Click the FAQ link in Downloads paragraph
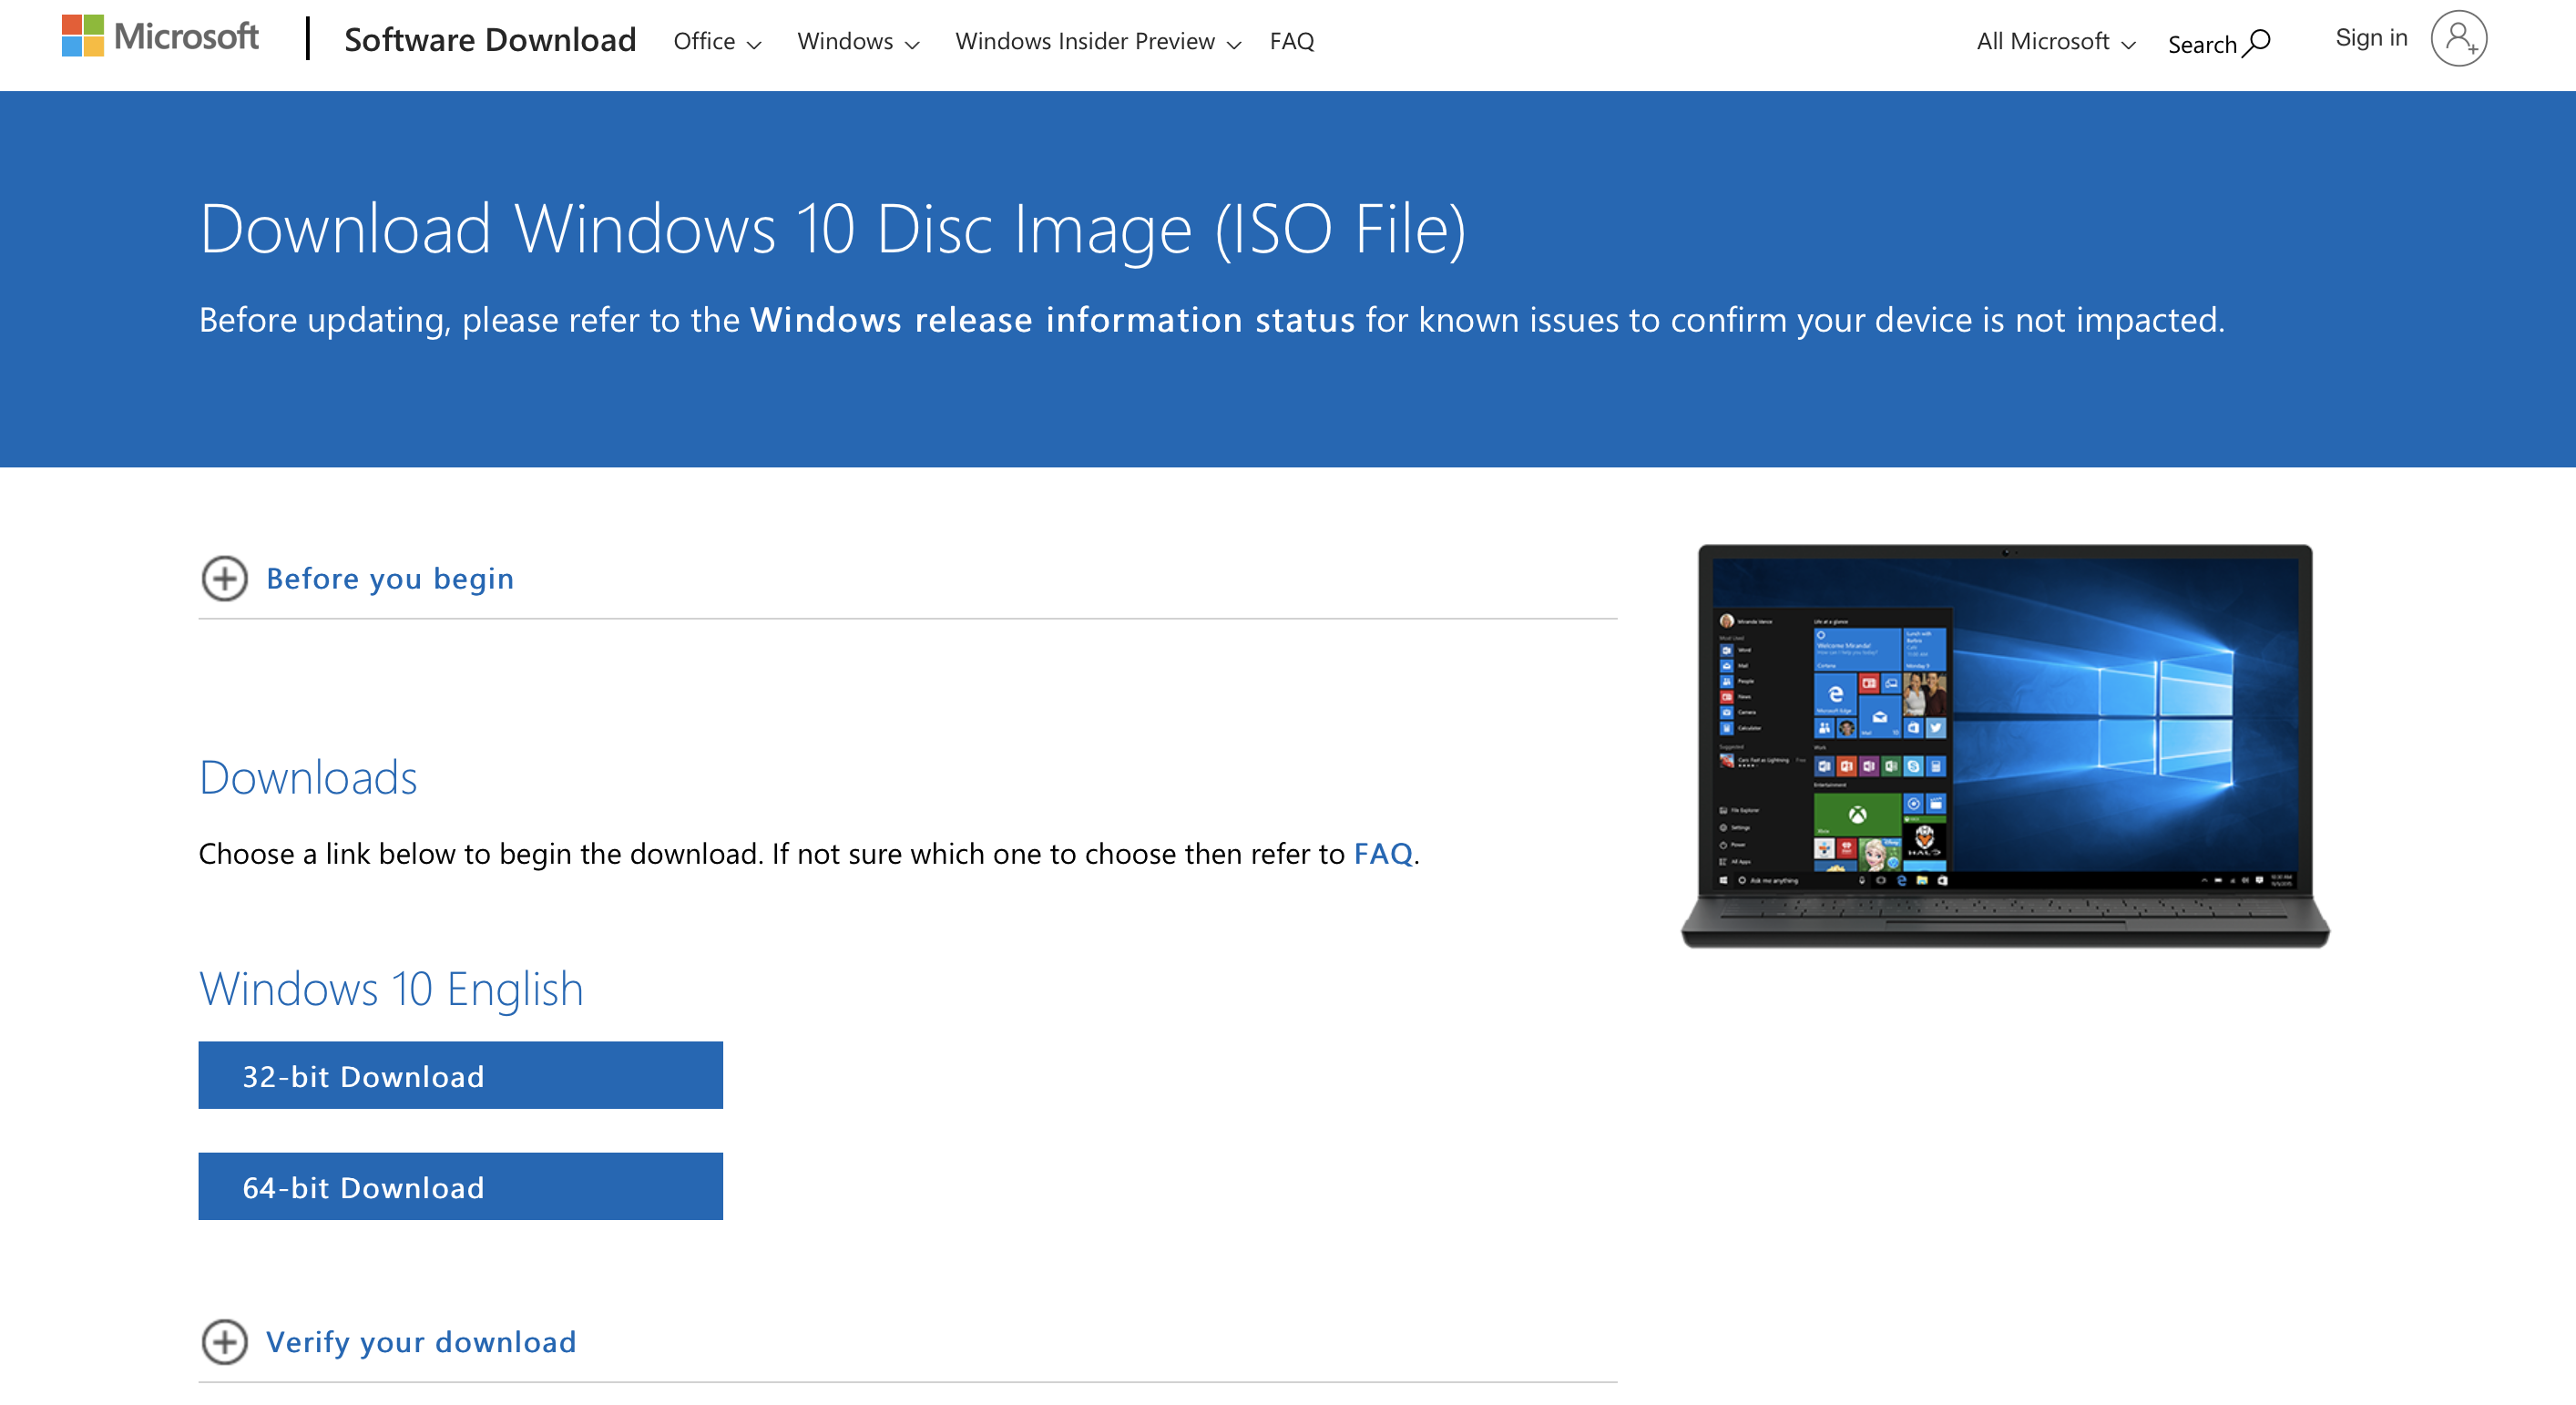The height and width of the screenshot is (1405, 2576). click(1383, 854)
